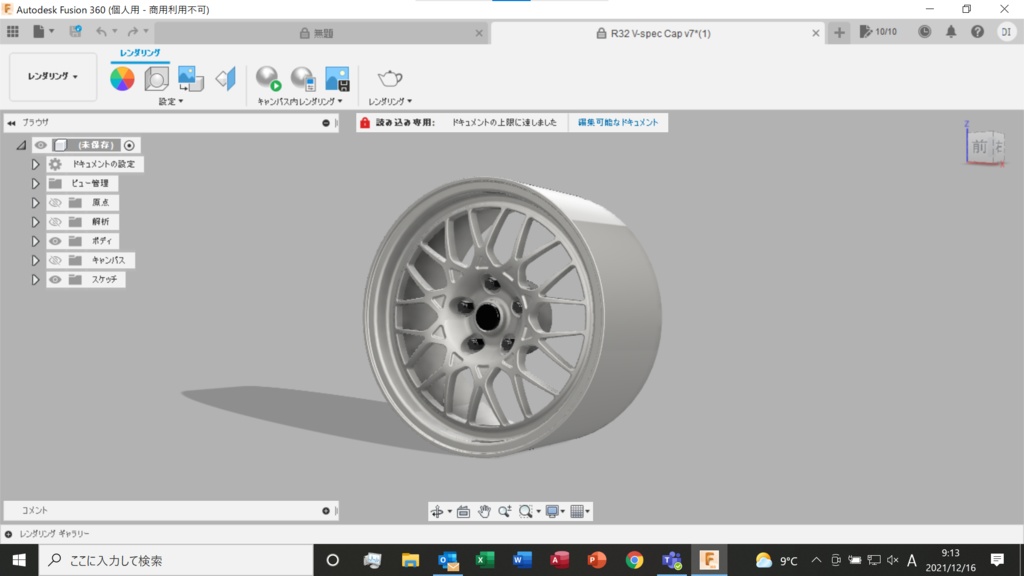Open the Appearance color wheel tool
Viewport: 1024px width, 576px height.
(122, 79)
